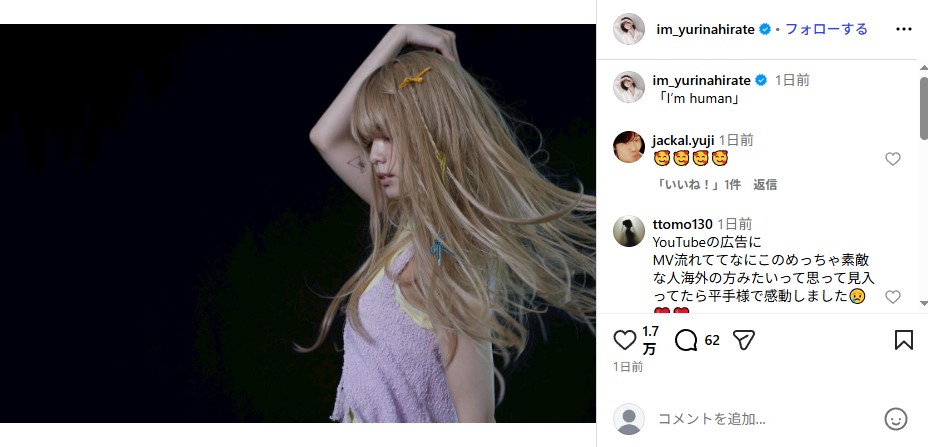Click the post photo of blonde woman

(x=298, y=223)
